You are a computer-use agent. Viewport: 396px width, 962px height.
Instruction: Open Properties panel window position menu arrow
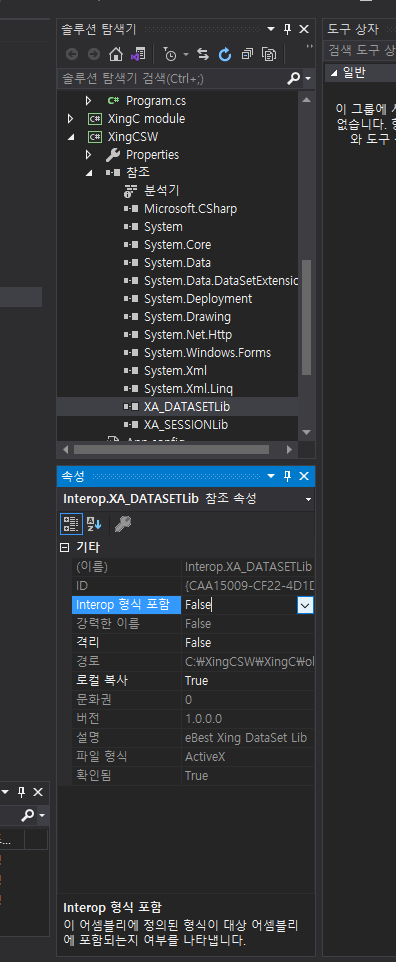click(271, 476)
